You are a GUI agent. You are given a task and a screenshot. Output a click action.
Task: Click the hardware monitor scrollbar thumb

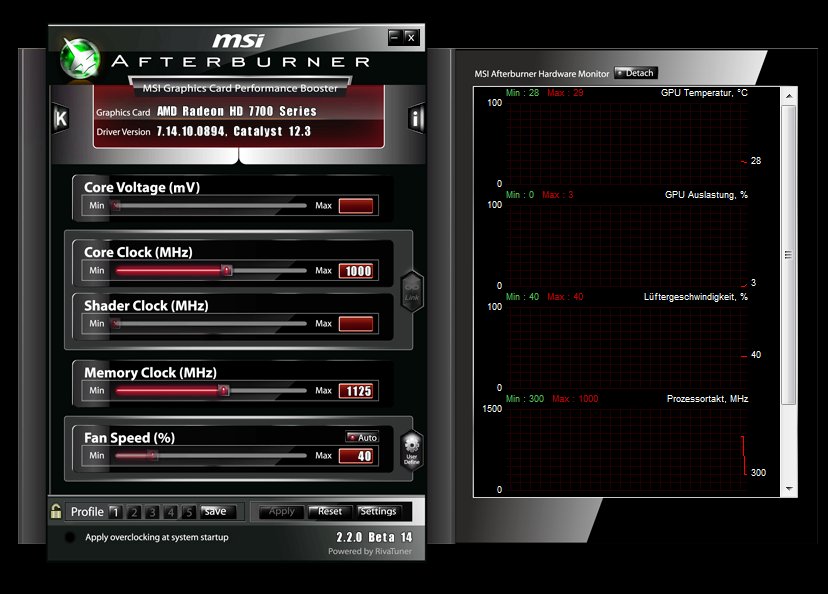tap(789, 255)
